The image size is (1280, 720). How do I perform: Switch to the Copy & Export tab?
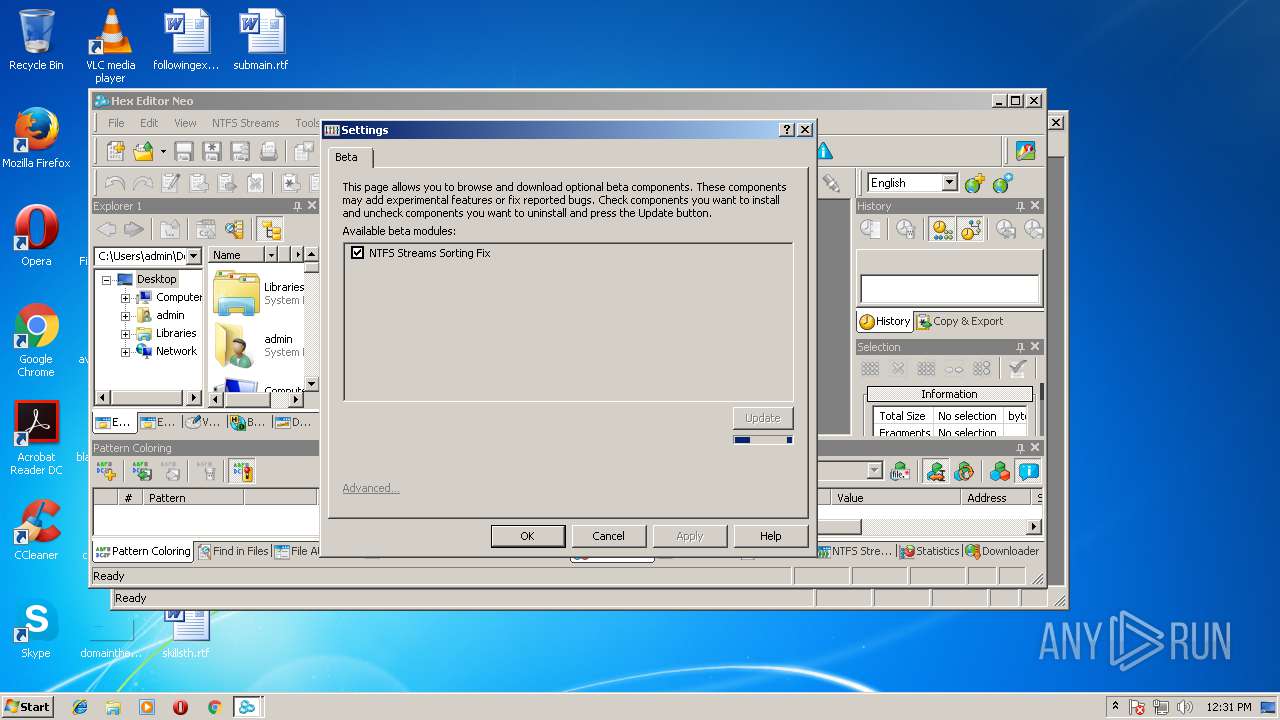[x=960, y=322]
